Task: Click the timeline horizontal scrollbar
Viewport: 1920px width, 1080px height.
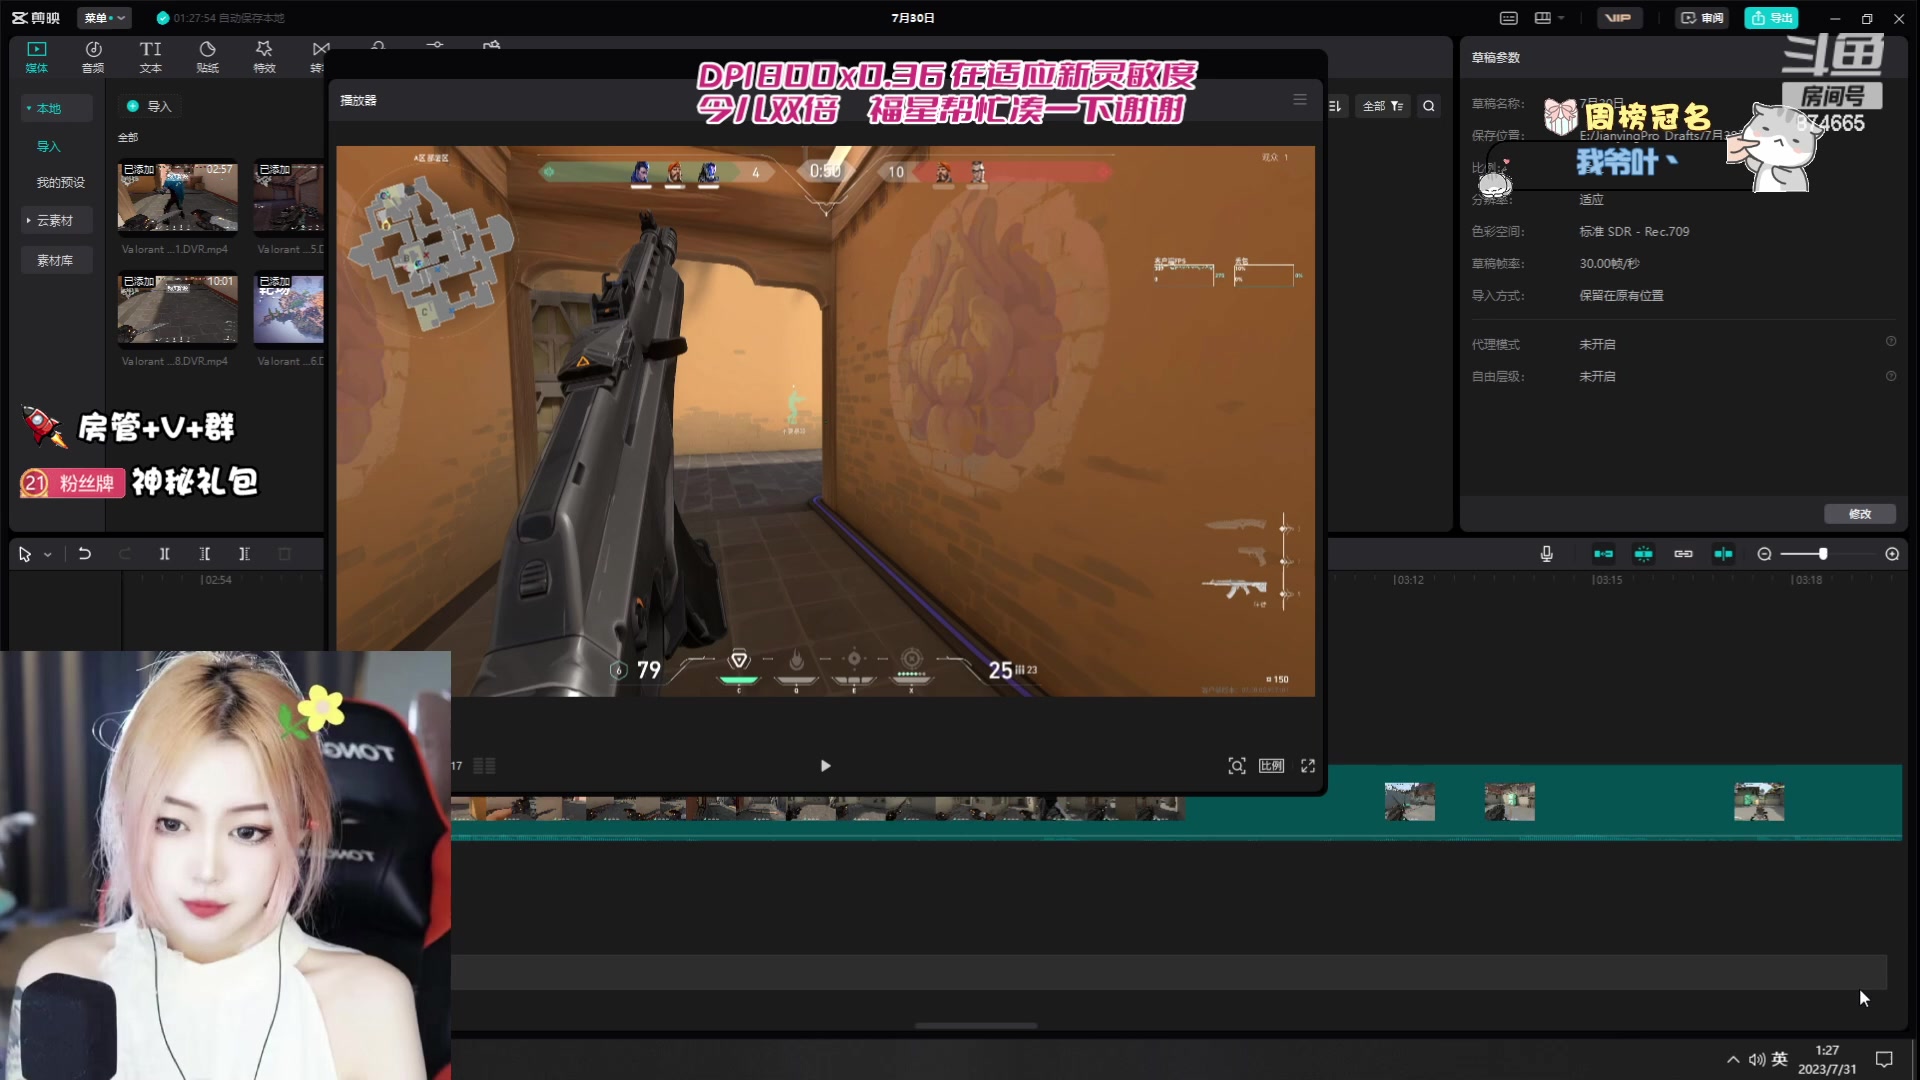Action: 976,1025
